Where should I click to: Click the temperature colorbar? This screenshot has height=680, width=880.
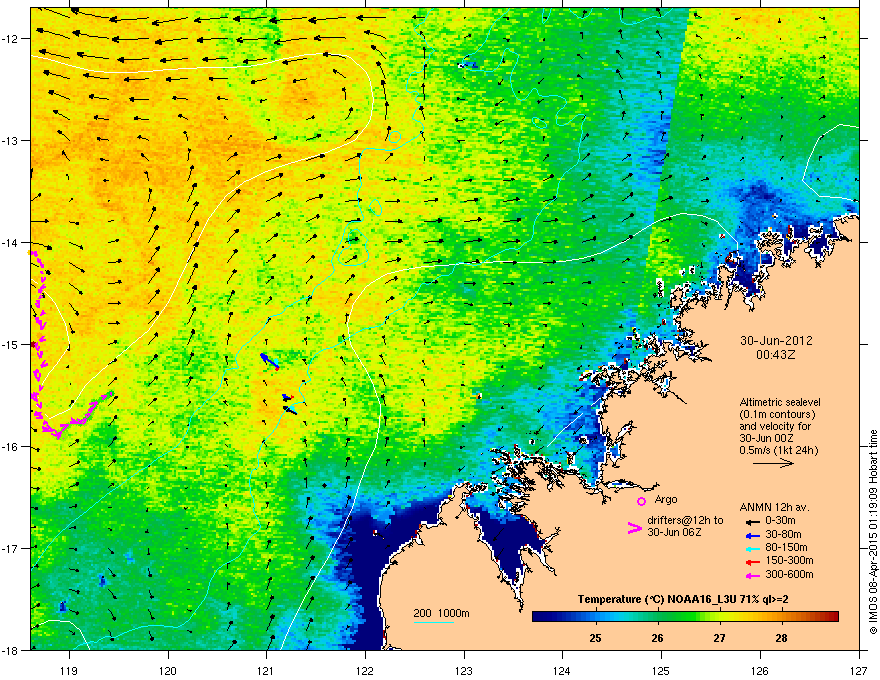point(685,617)
